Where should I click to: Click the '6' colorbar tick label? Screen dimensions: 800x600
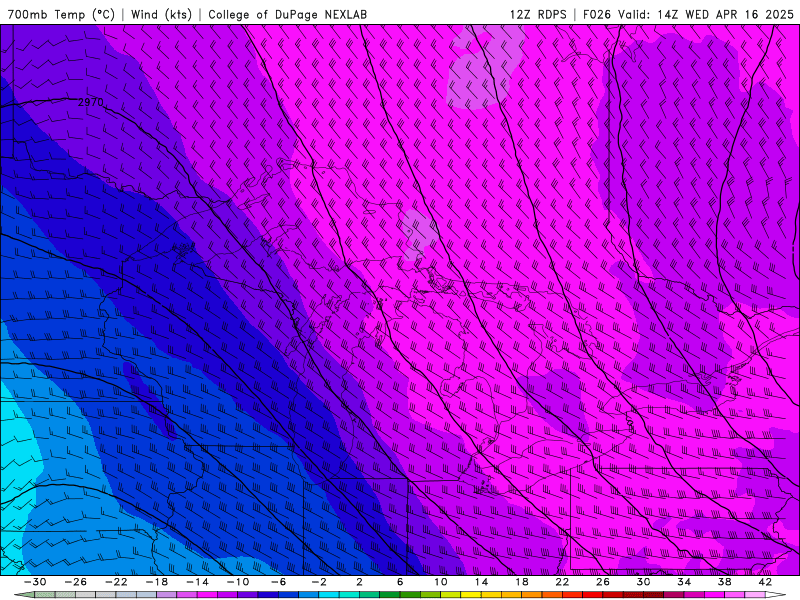[400, 582]
